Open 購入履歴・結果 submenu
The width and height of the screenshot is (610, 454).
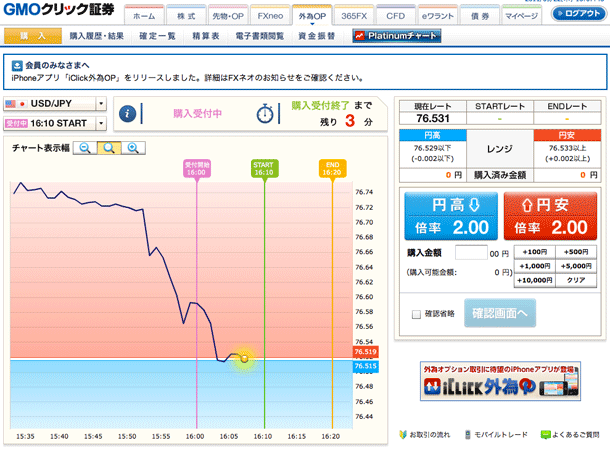(97, 36)
